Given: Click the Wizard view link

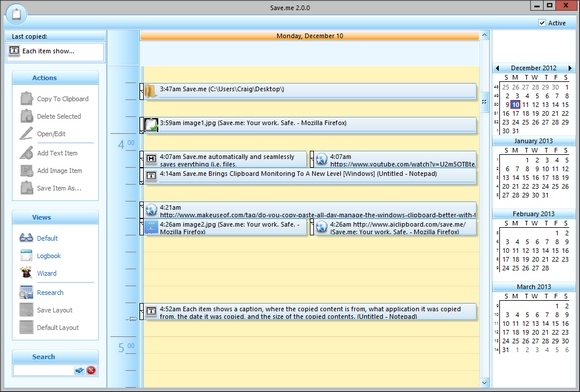Looking at the screenshot, I should 47,273.
